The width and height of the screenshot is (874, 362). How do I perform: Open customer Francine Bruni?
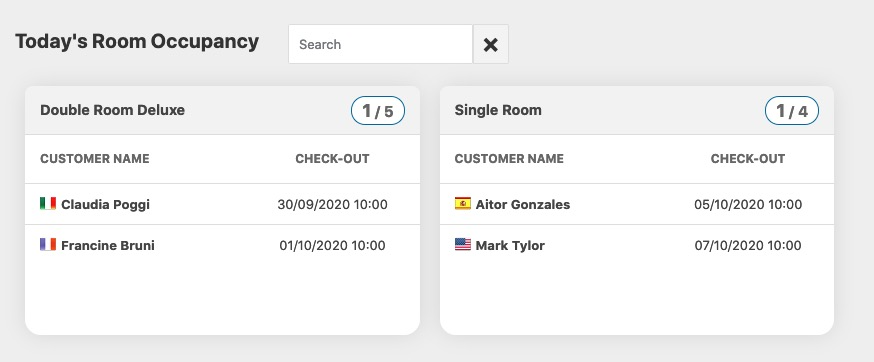108,245
